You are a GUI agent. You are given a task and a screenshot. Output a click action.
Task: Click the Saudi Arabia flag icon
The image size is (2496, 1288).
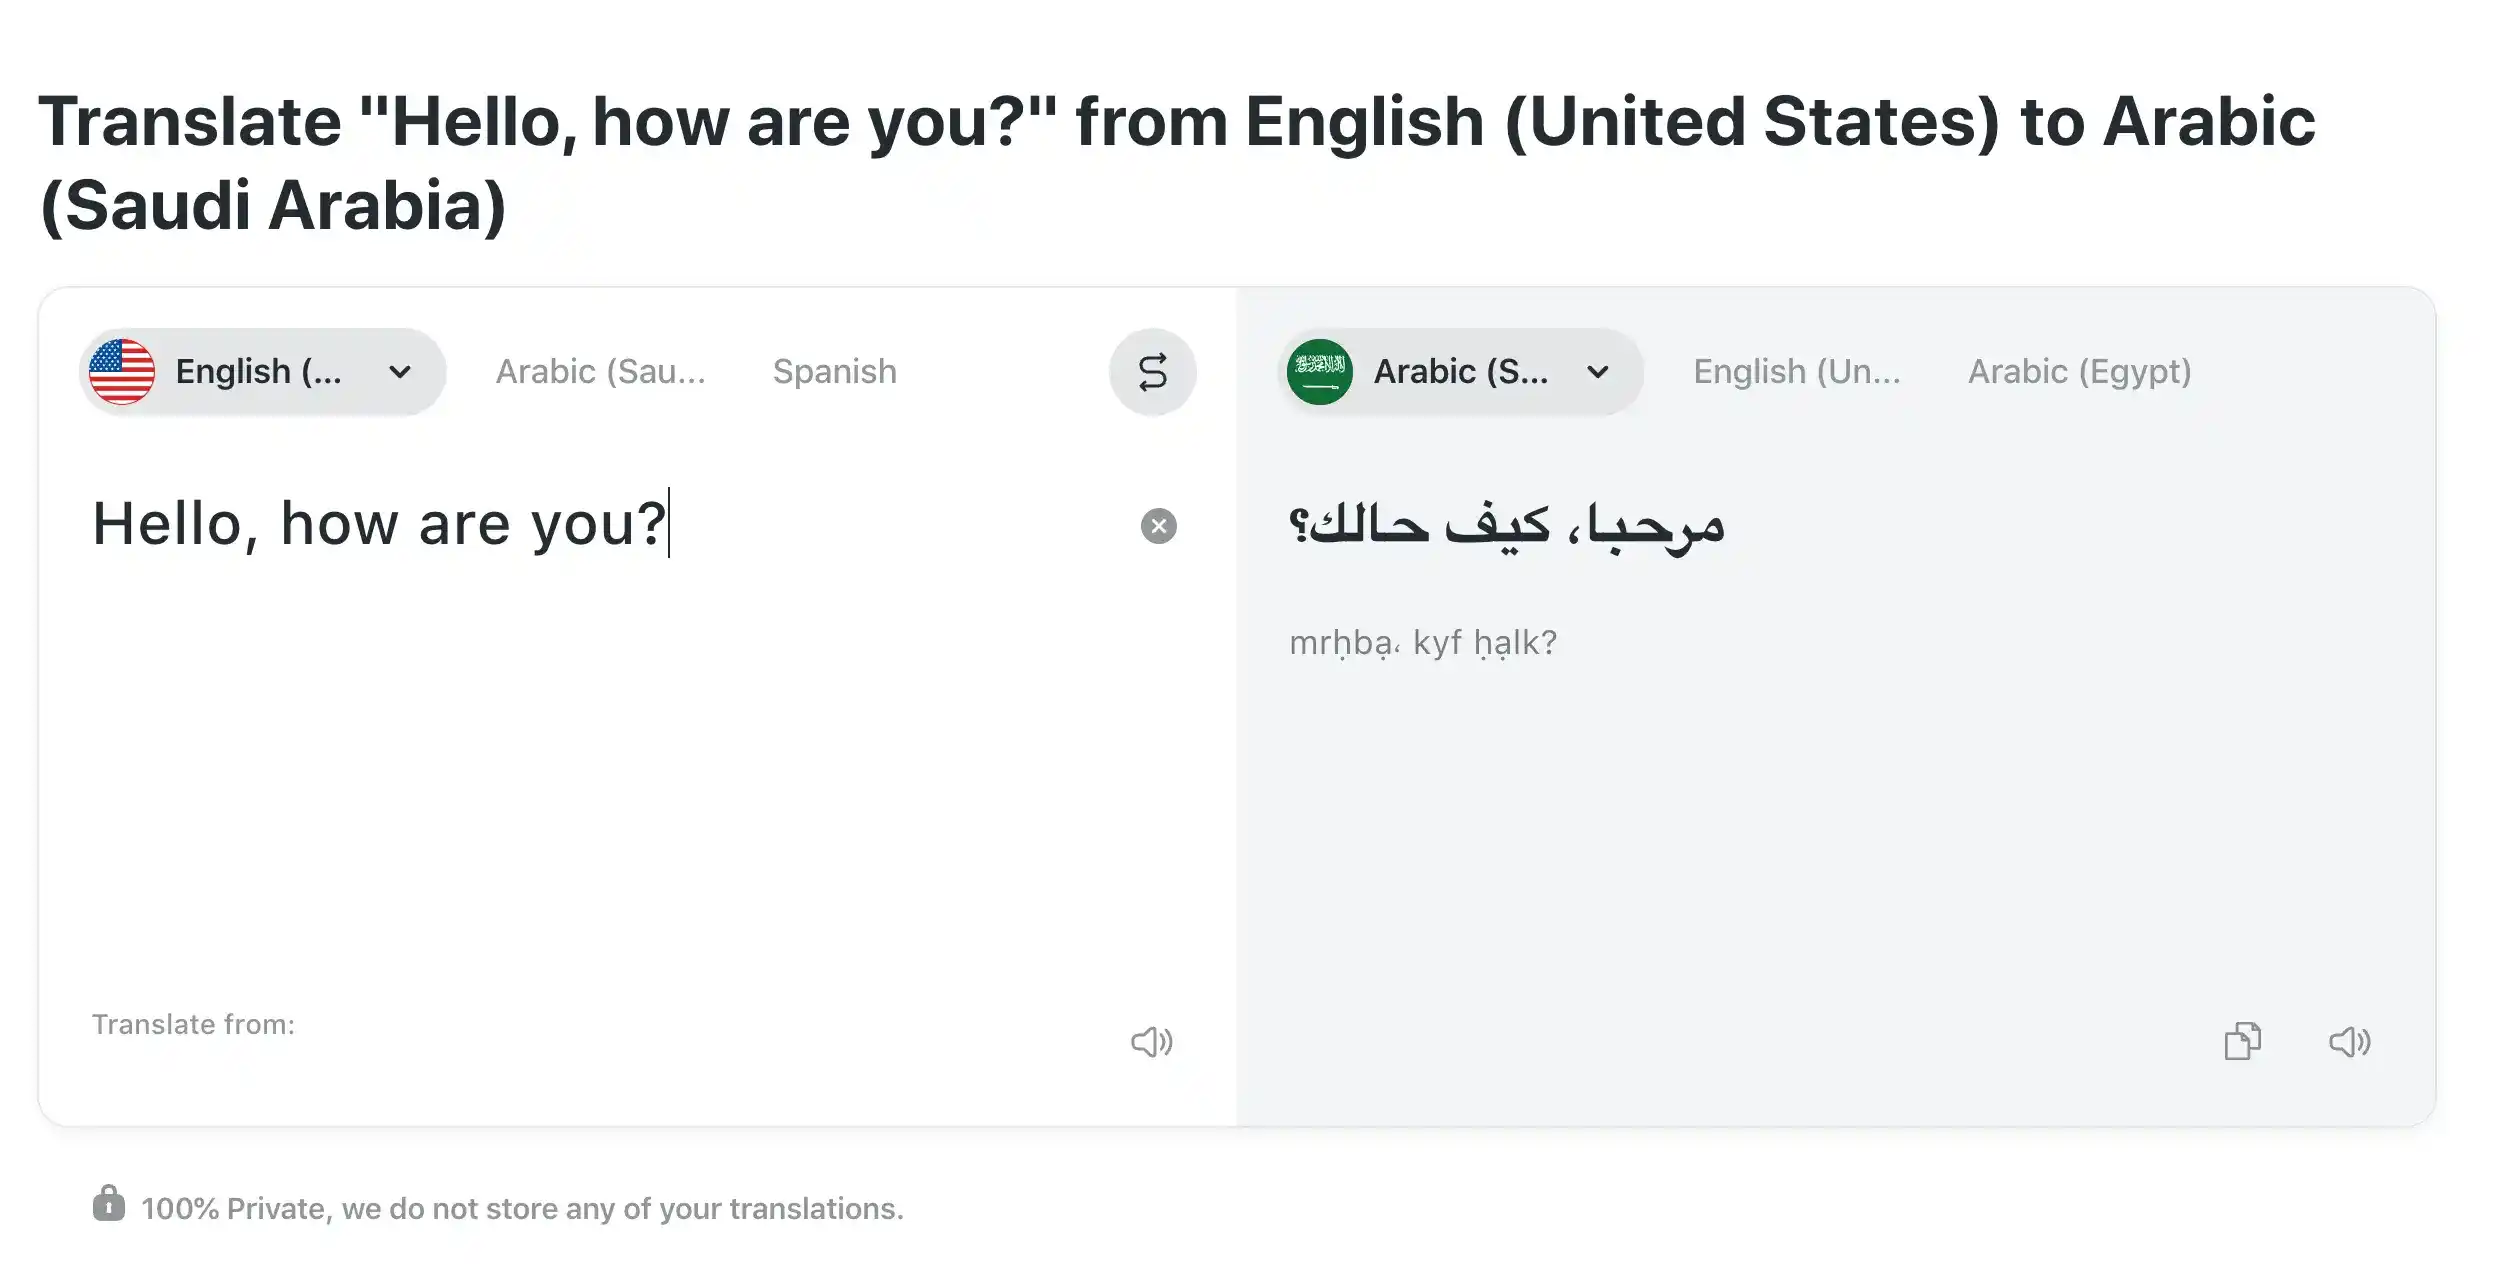click(x=1320, y=371)
